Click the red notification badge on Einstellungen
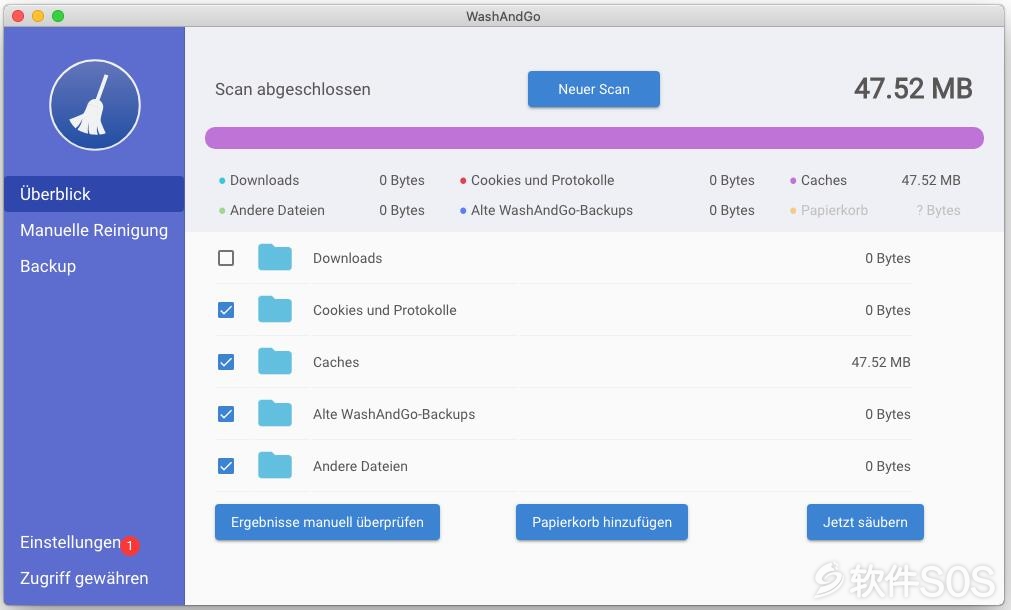 (x=130, y=546)
